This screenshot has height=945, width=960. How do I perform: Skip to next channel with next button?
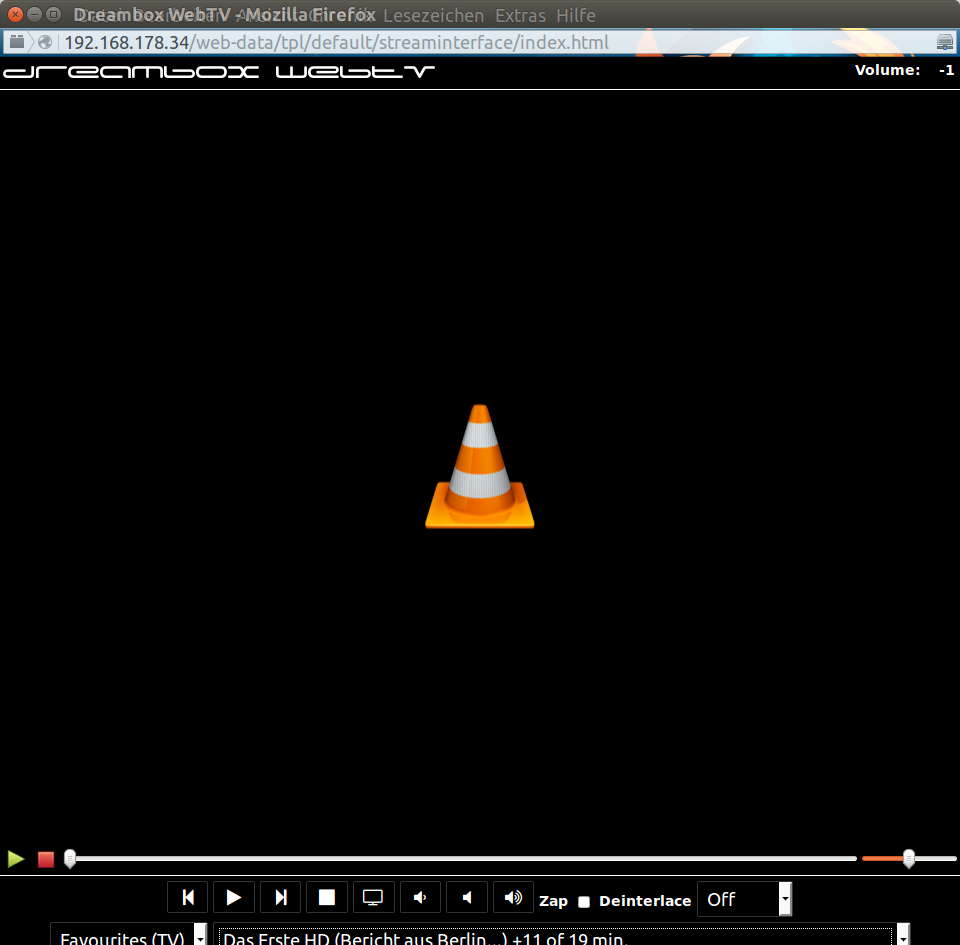pos(281,898)
